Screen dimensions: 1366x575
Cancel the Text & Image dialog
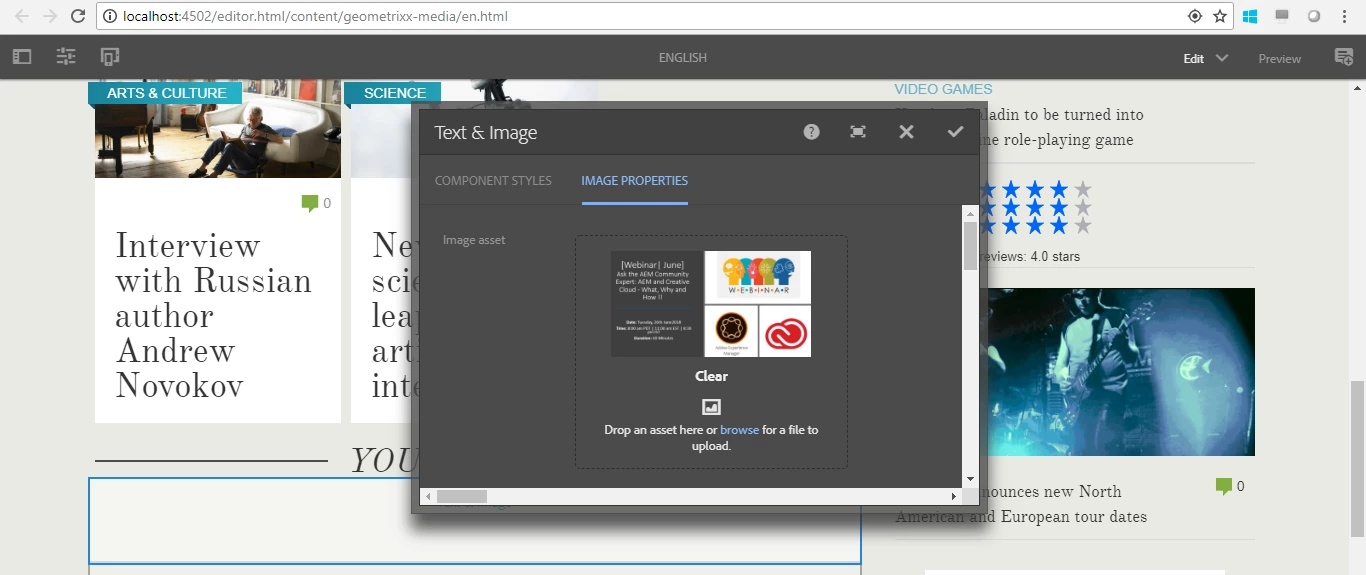point(906,132)
